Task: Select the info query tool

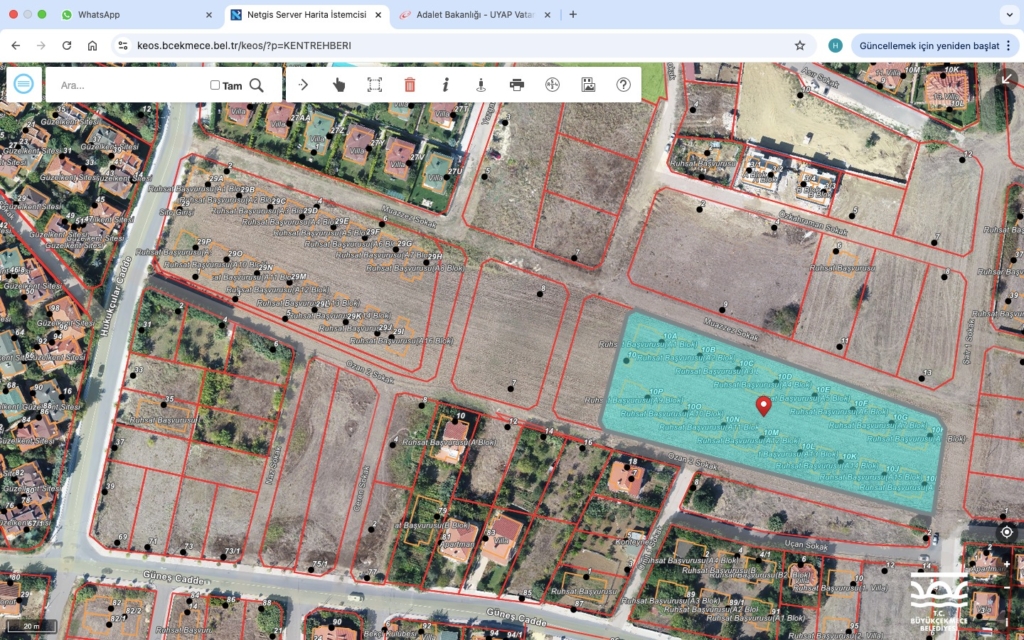Action: pyautogui.click(x=445, y=85)
